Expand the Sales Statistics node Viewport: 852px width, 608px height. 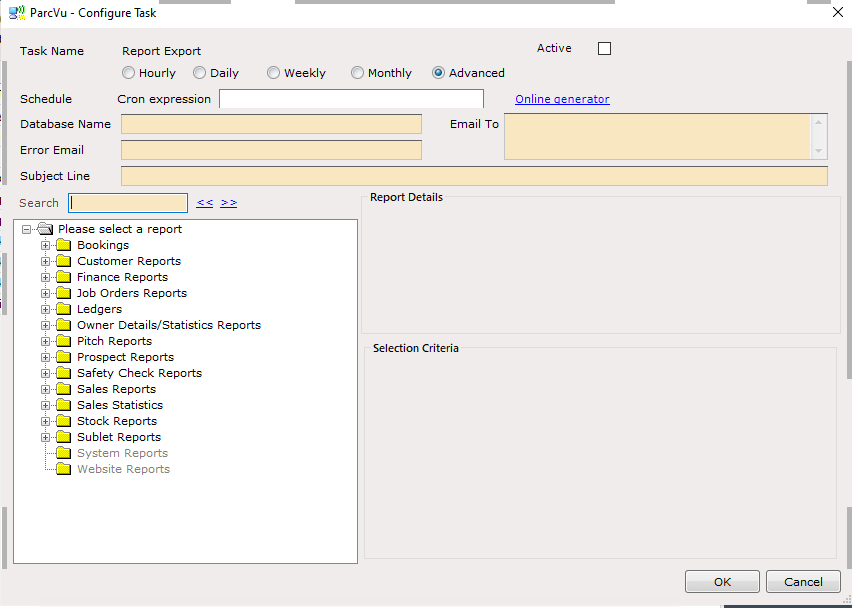point(46,405)
